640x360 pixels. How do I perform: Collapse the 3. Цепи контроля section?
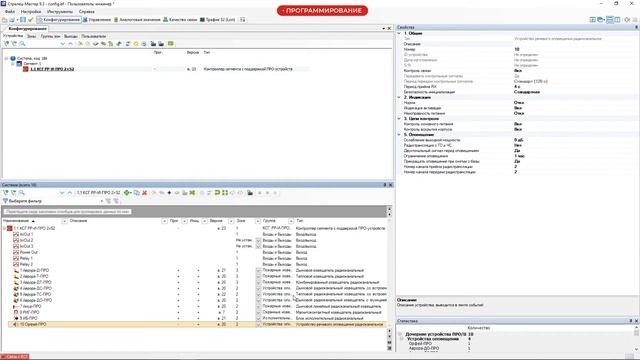click(399, 118)
